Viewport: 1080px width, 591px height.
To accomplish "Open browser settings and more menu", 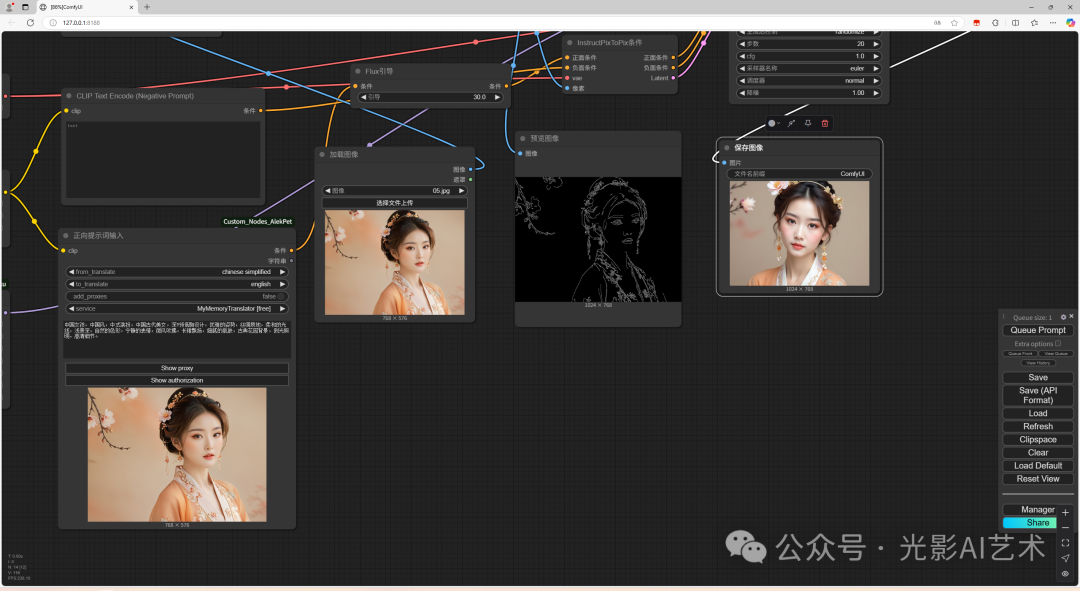I will coord(1052,23).
